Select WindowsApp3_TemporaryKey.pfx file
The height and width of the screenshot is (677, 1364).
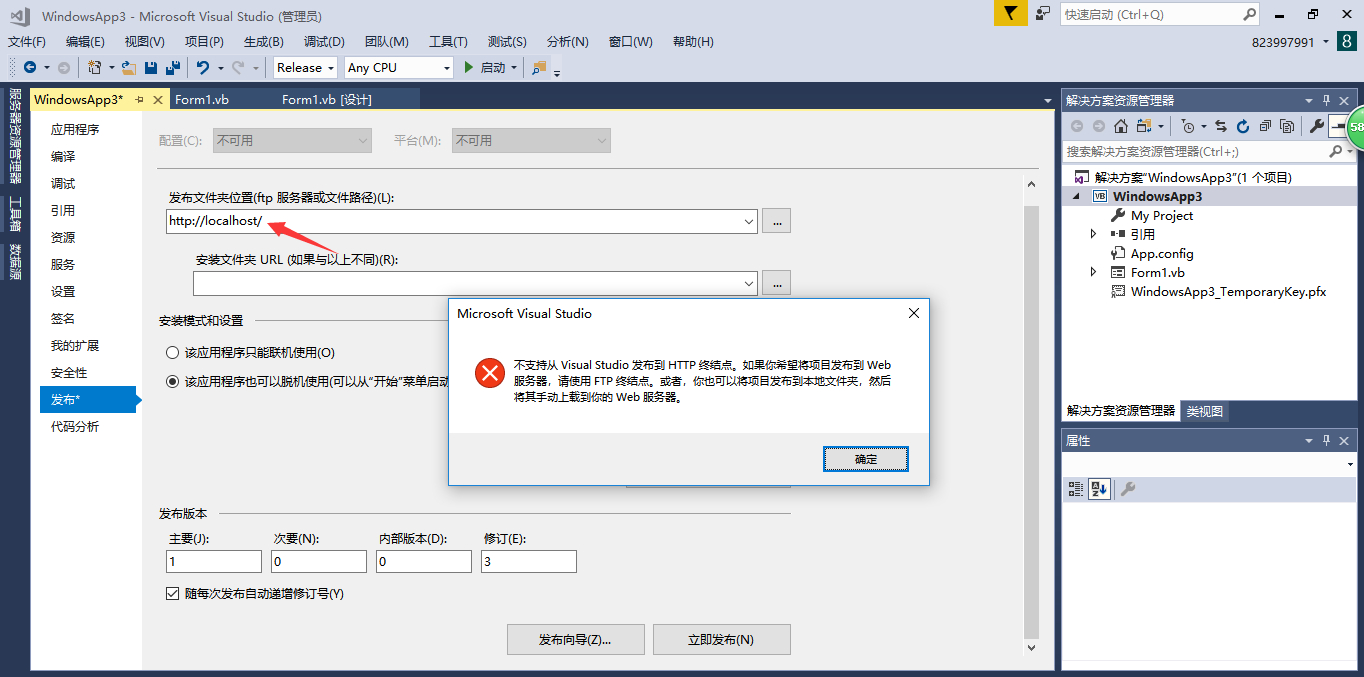(x=1227, y=292)
